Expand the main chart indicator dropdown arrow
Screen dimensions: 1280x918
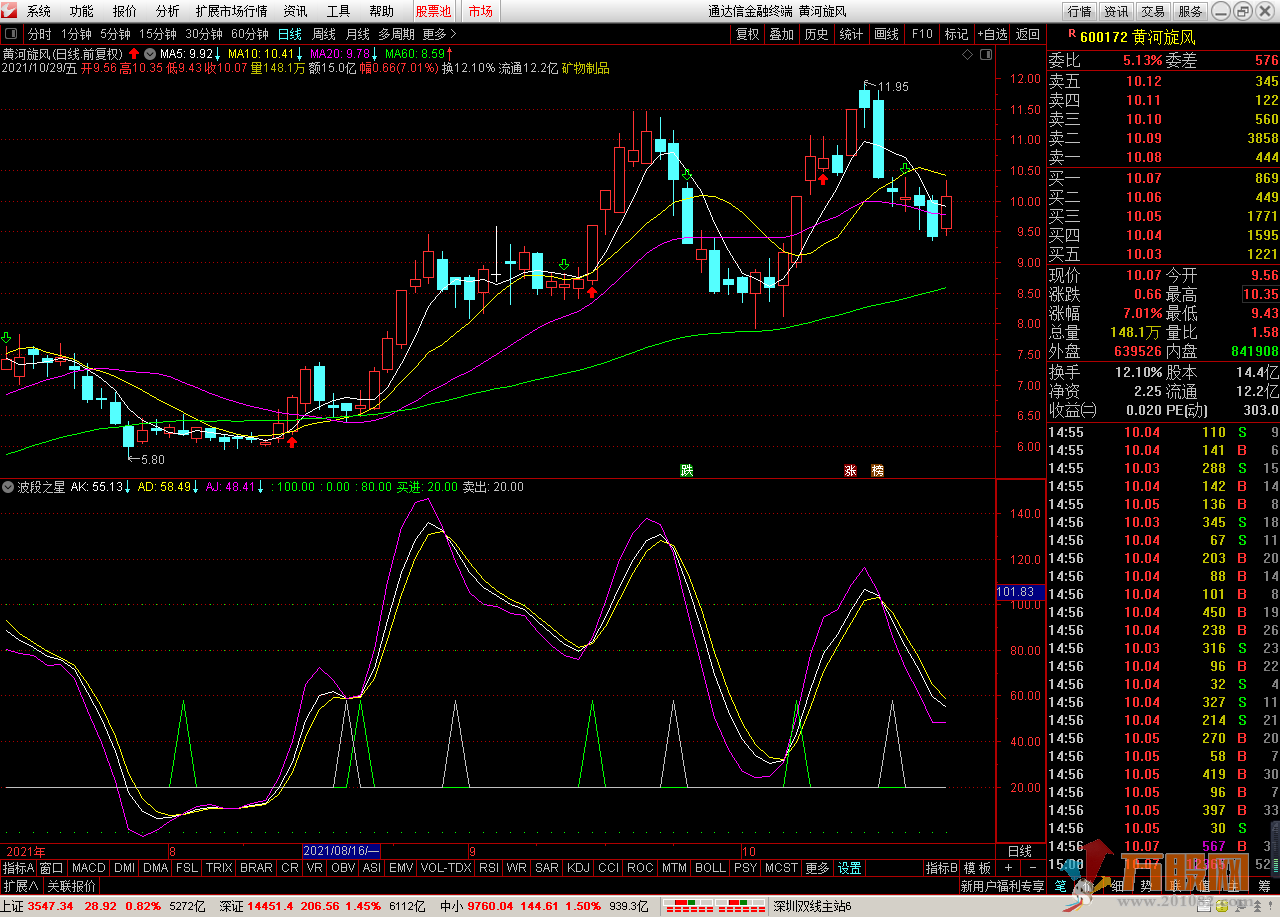(x=150, y=53)
